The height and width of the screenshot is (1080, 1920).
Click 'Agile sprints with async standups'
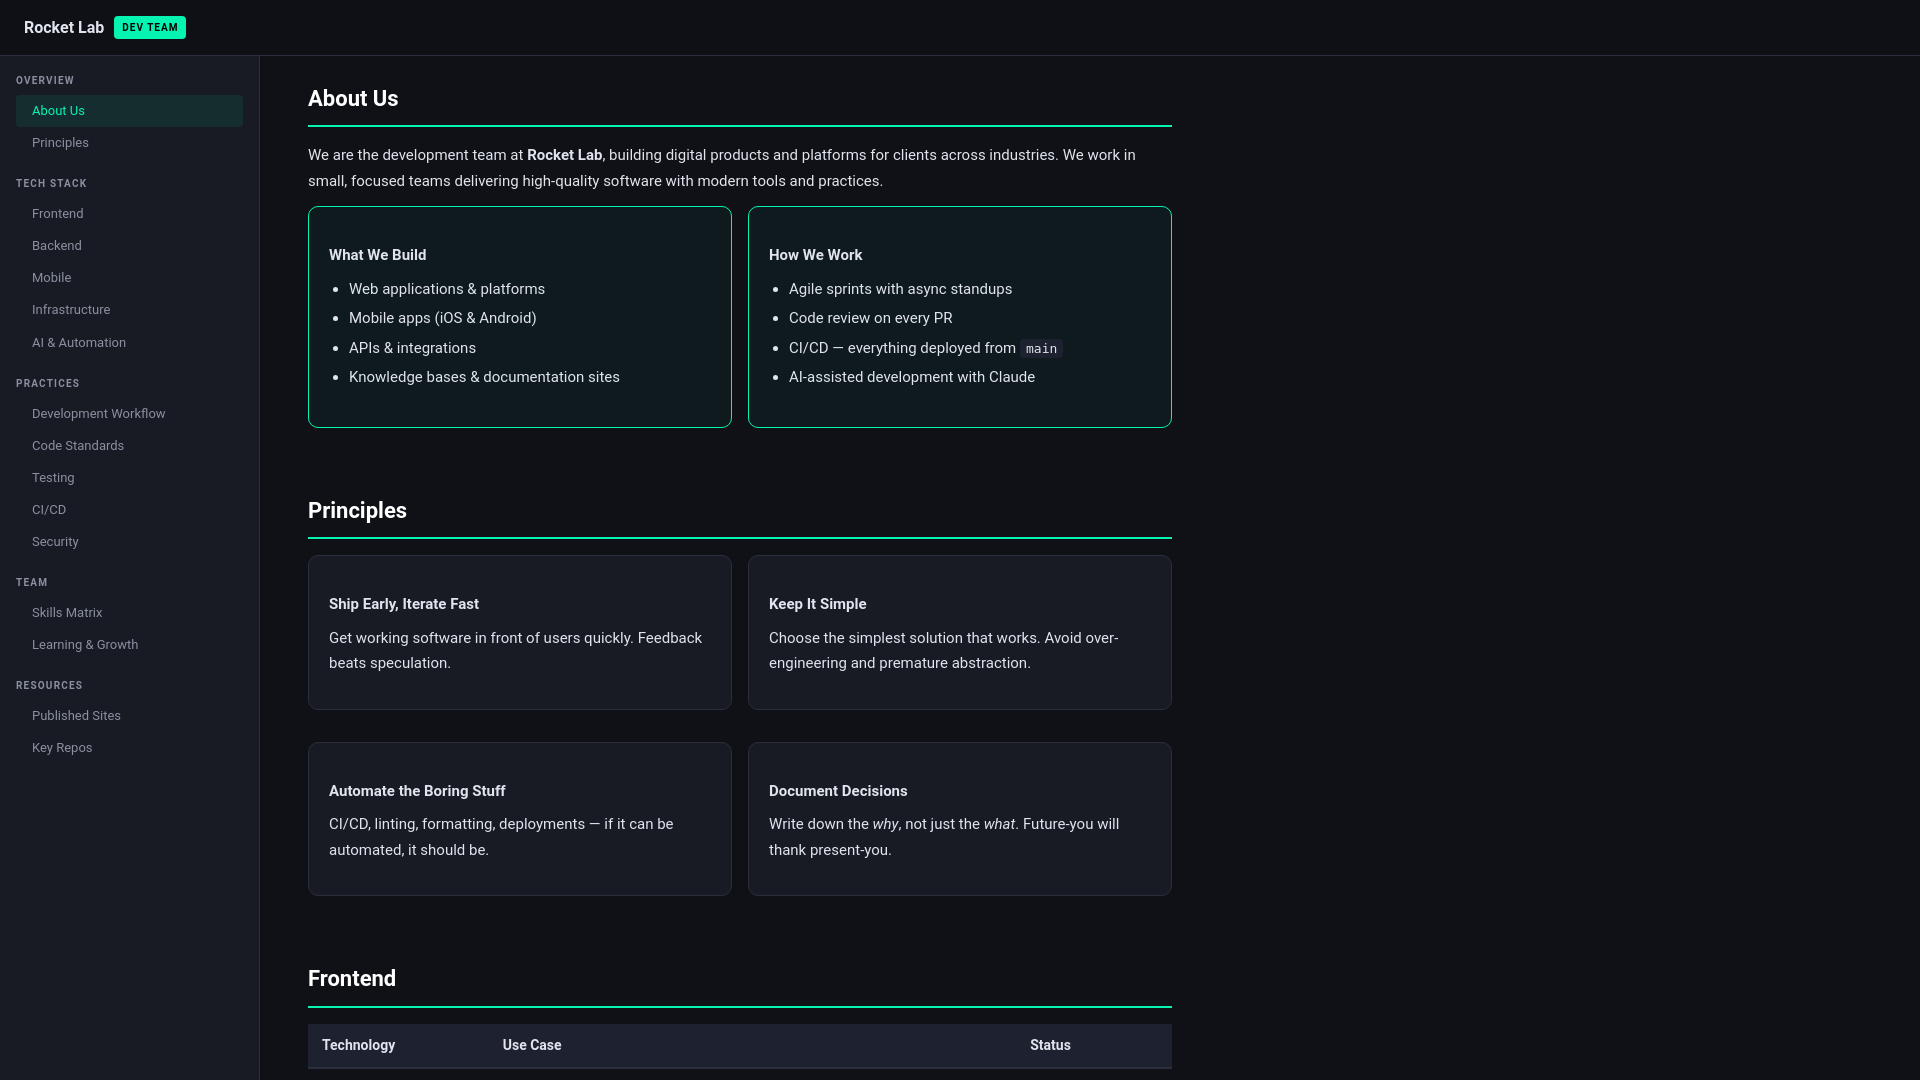pyautogui.click(x=900, y=289)
